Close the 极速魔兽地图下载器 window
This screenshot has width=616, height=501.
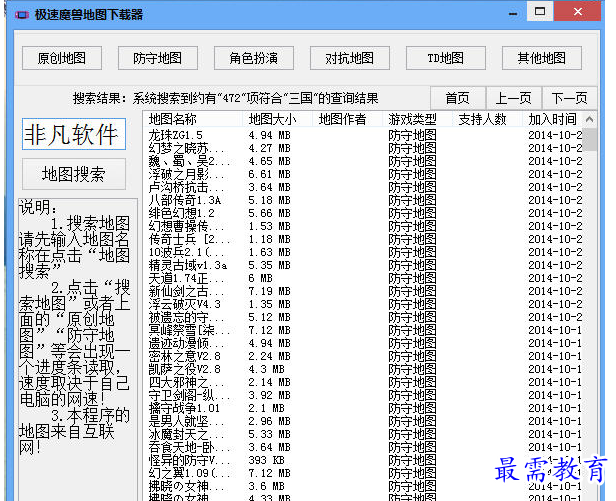578,11
